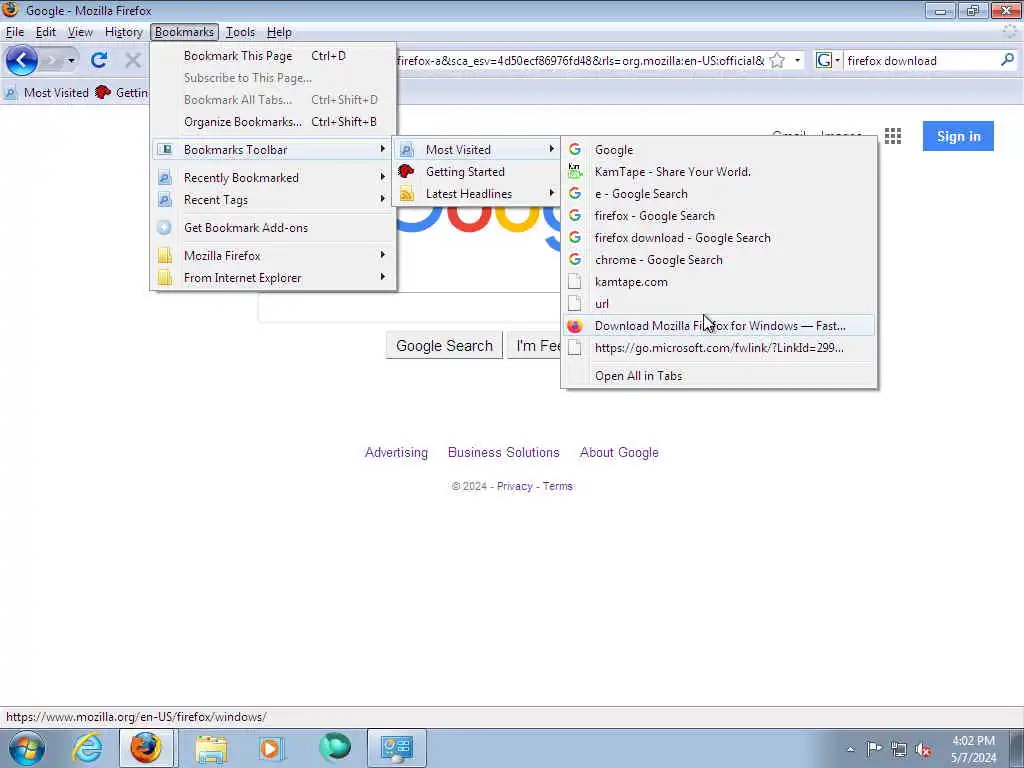Screen dimensions: 1024x768
Task: Expand Recent Tags submenu
Action: pyautogui.click(x=273, y=200)
